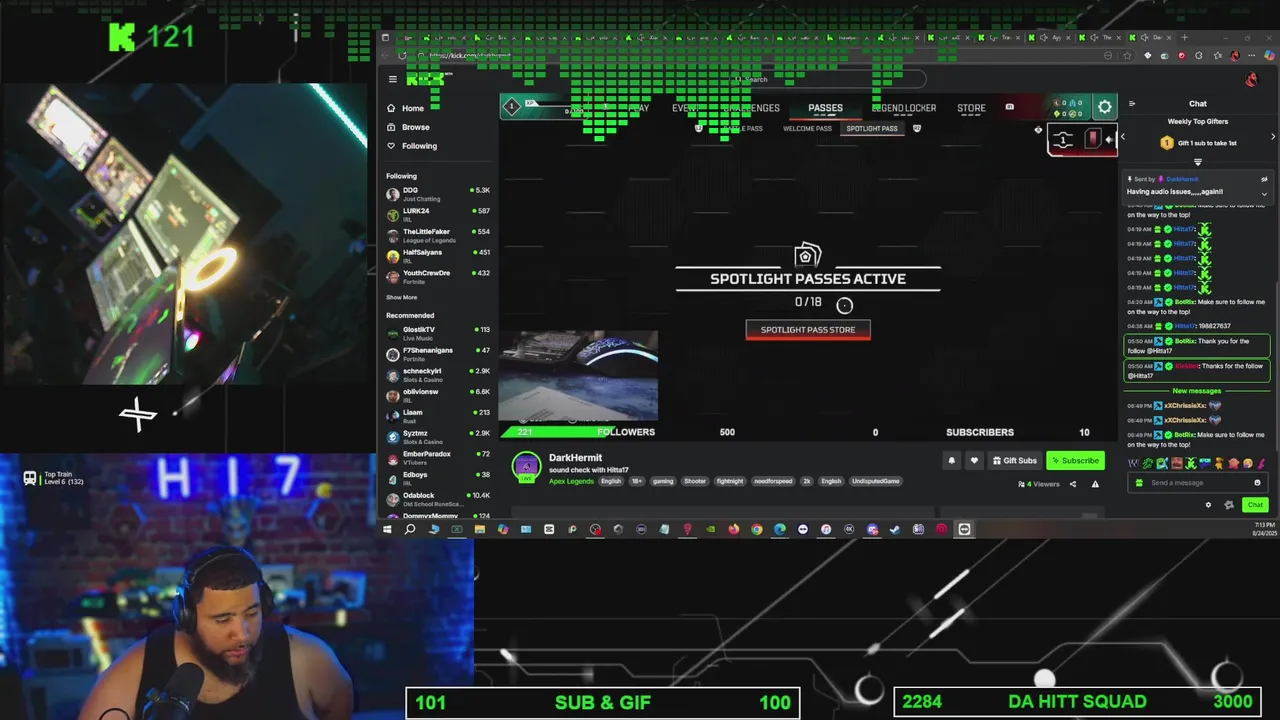Image resolution: width=1280 pixels, height=720 pixels.
Task: Expand the pinned message chevron
Action: click(x=1264, y=193)
